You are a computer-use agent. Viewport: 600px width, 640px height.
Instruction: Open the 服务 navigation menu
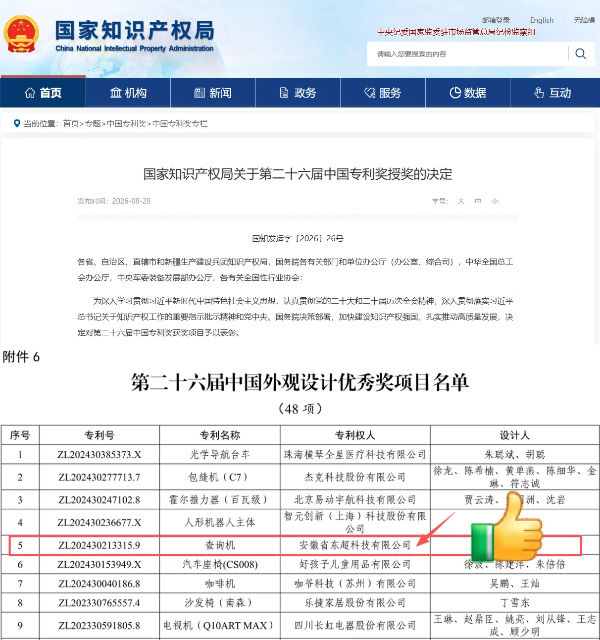[383, 93]
